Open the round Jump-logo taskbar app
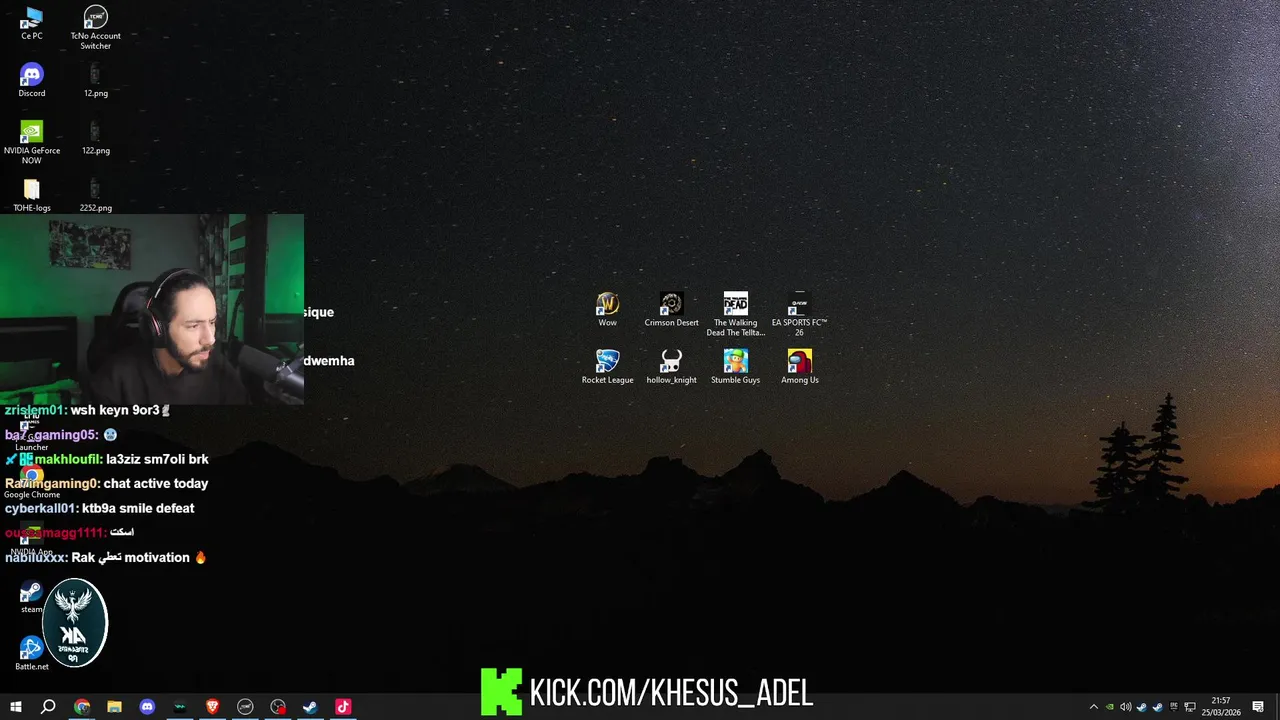Image resolution: width=1280 pixels, height=720 pixels. 245,707
